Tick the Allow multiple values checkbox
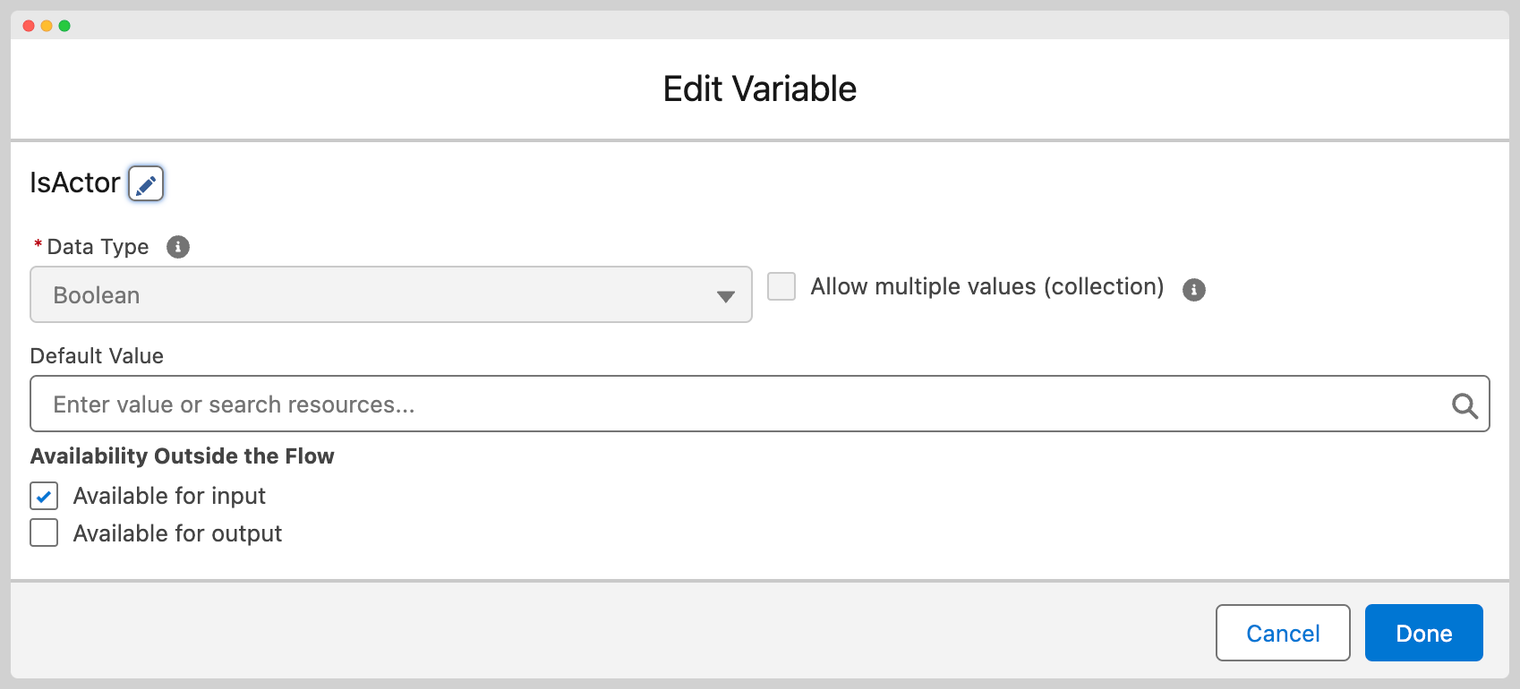1520x689 pixels. [781, 287]
